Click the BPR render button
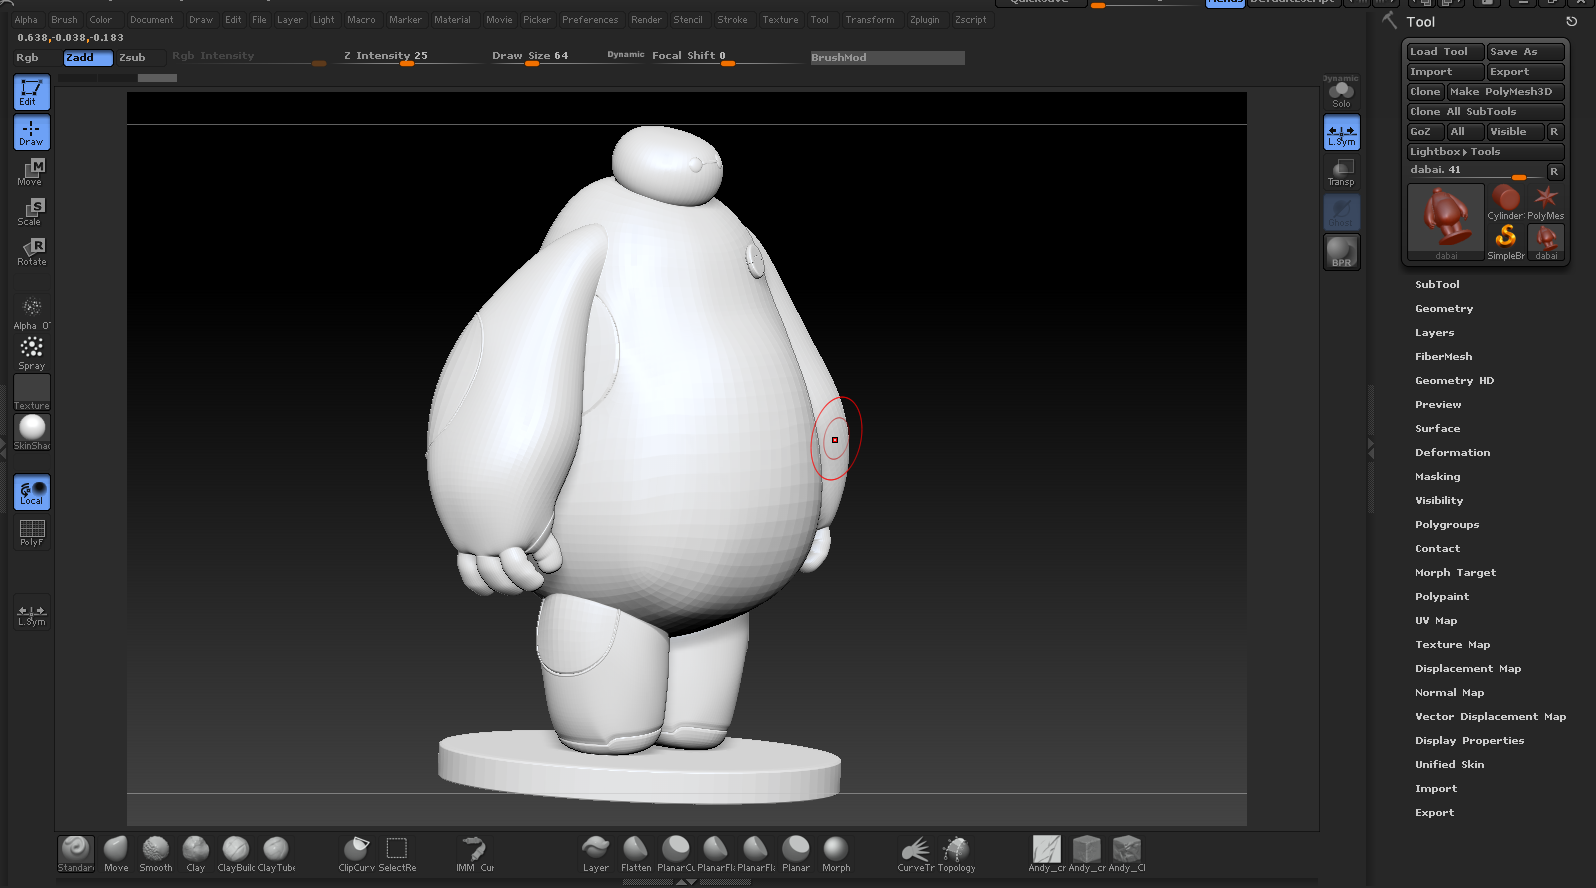This screenshot has width=1596, height=888. click(1342, 252)
